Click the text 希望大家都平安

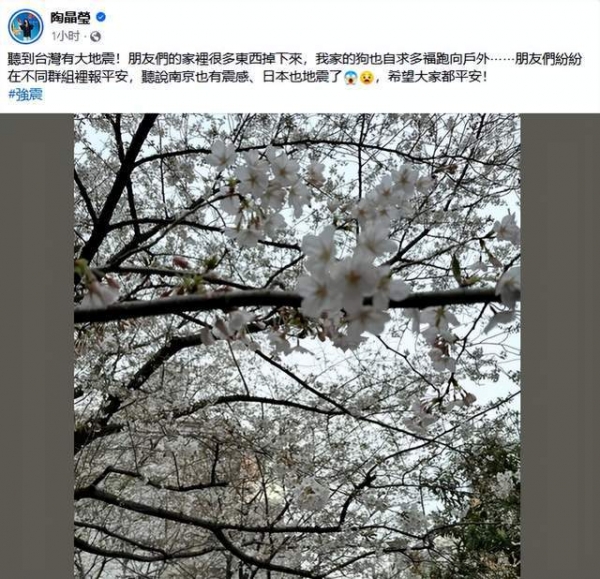(434, 77)
